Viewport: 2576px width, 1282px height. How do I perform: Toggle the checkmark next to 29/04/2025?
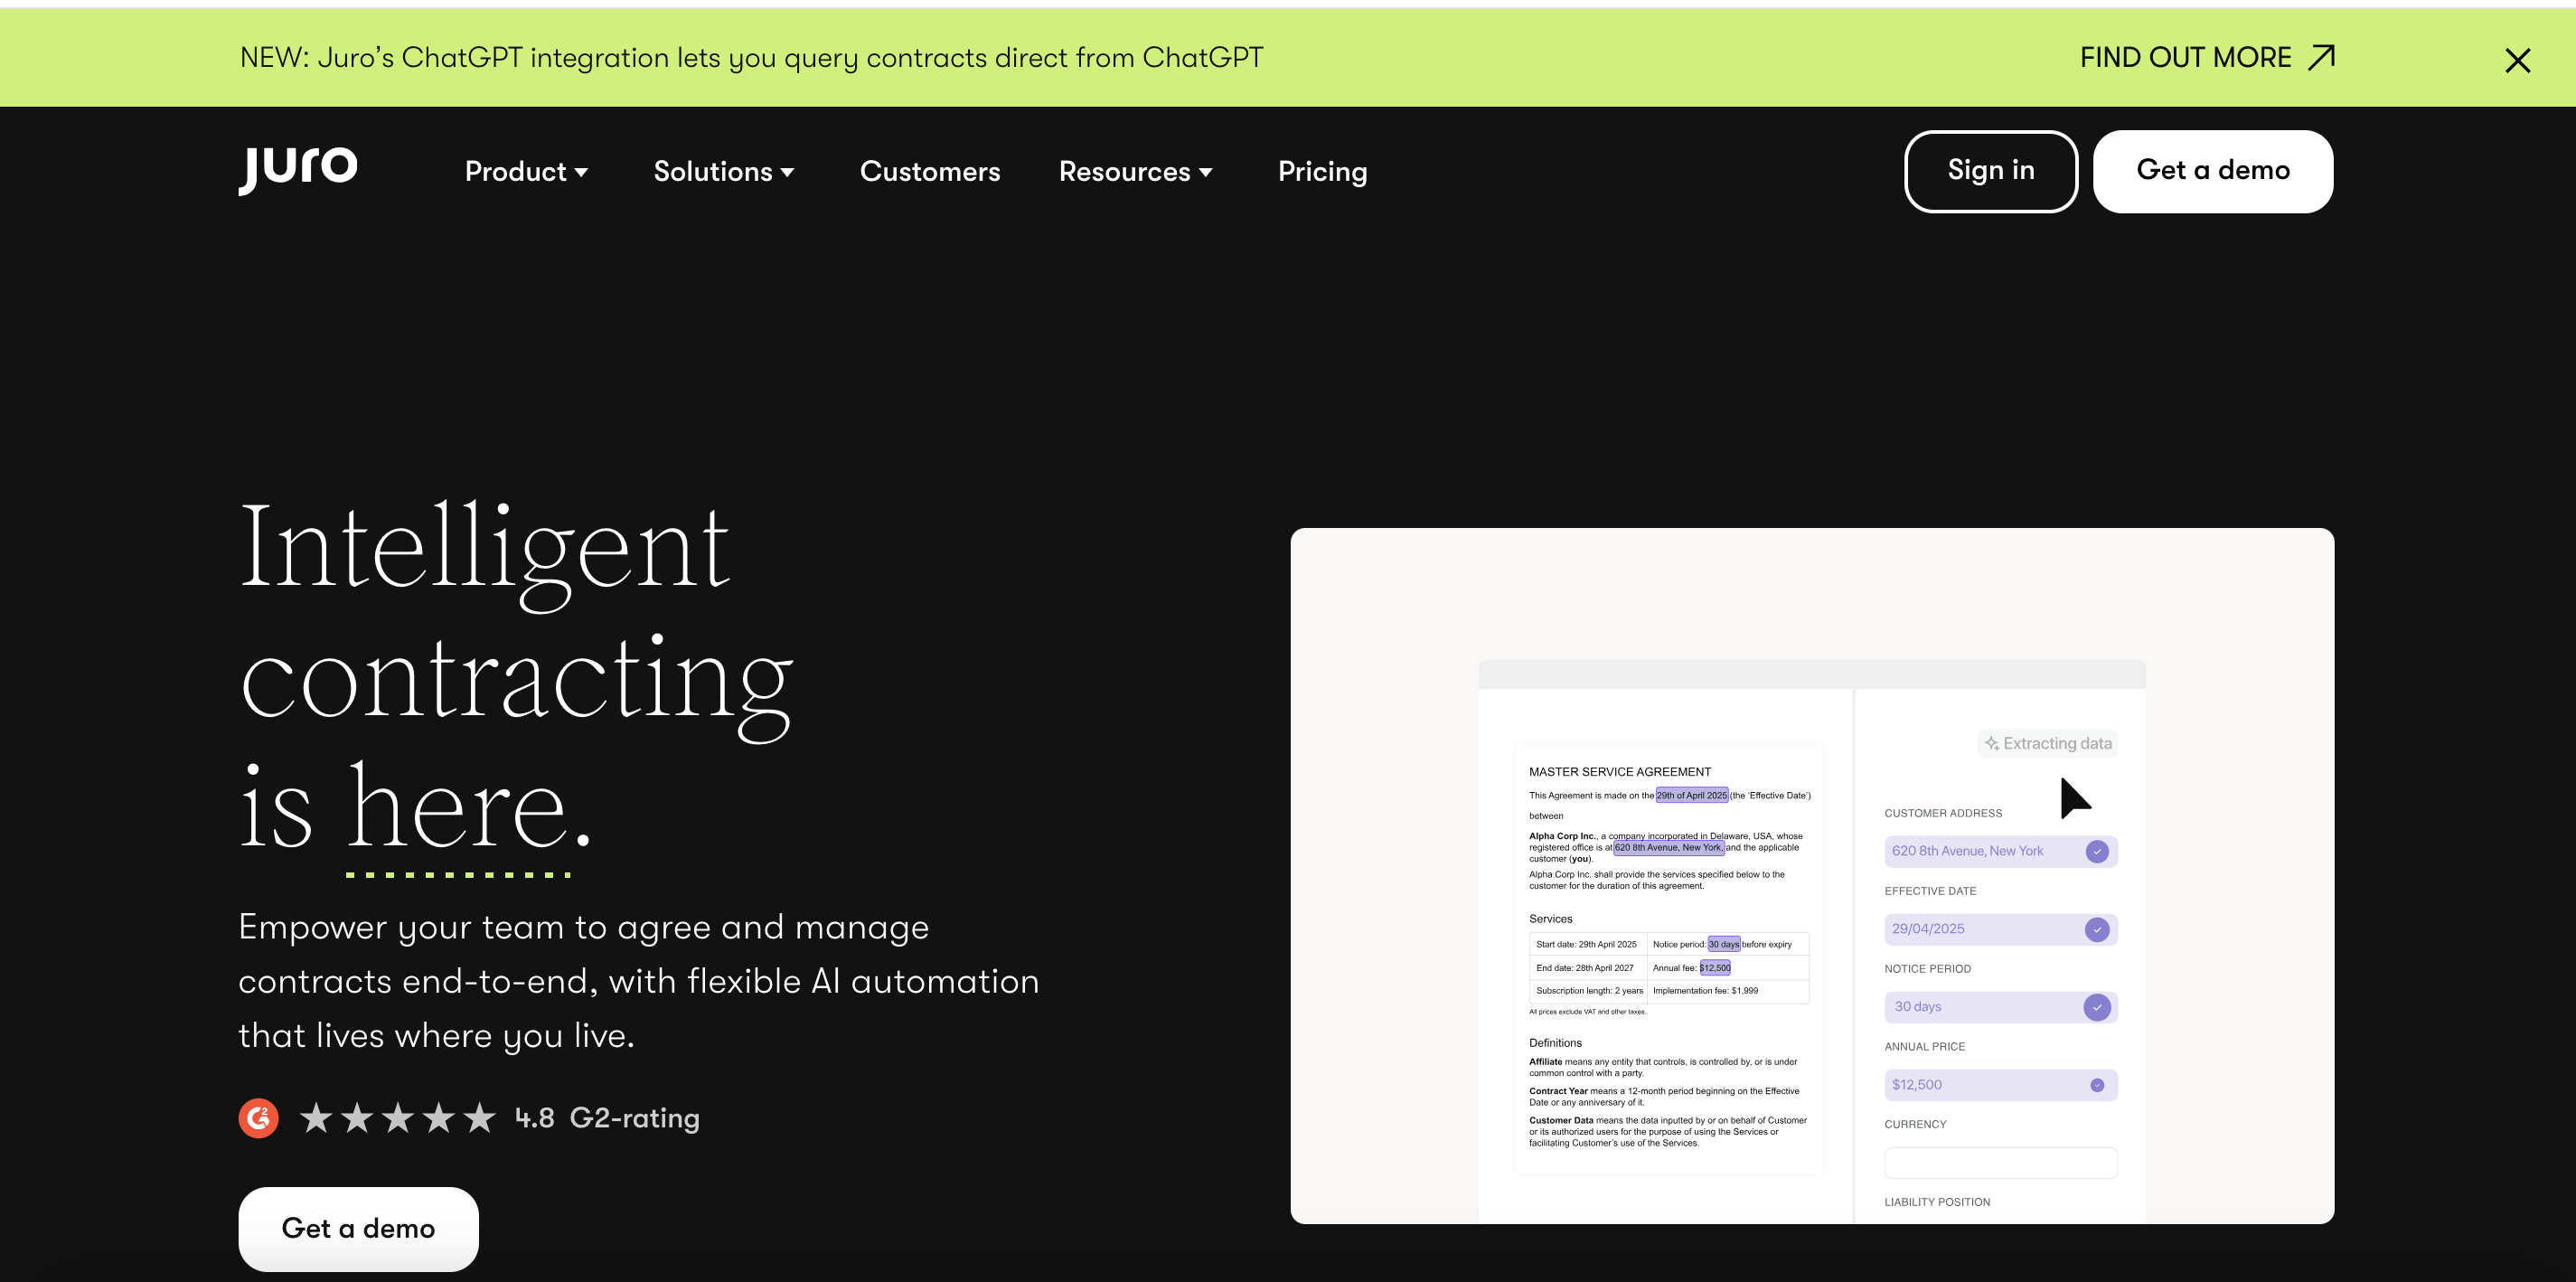tap(2097, 929)
